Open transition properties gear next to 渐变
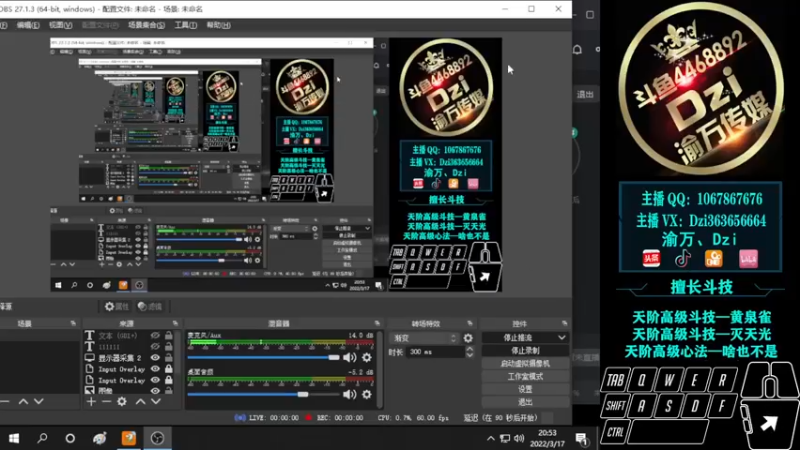Viewport: 800px width, 450px height. [468, 338]
